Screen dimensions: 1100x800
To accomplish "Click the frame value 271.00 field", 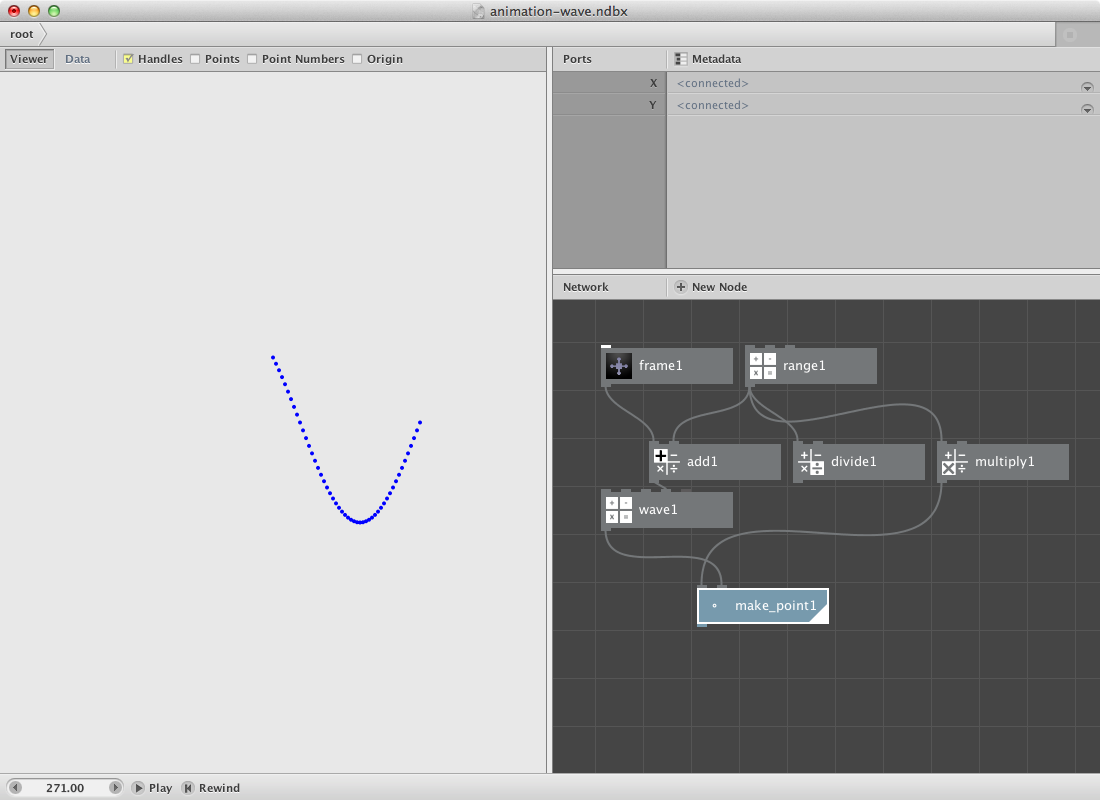I will click(x=65, y=788).
